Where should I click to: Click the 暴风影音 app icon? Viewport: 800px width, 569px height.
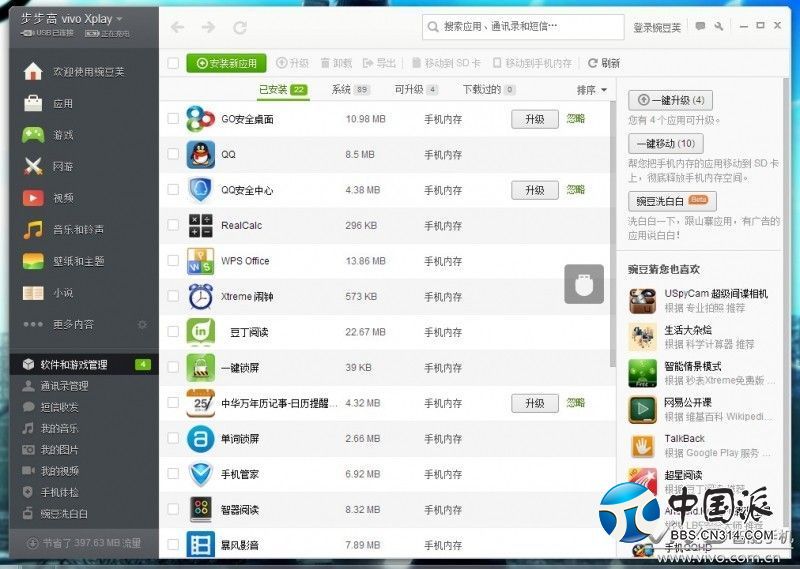pos(201,545)
